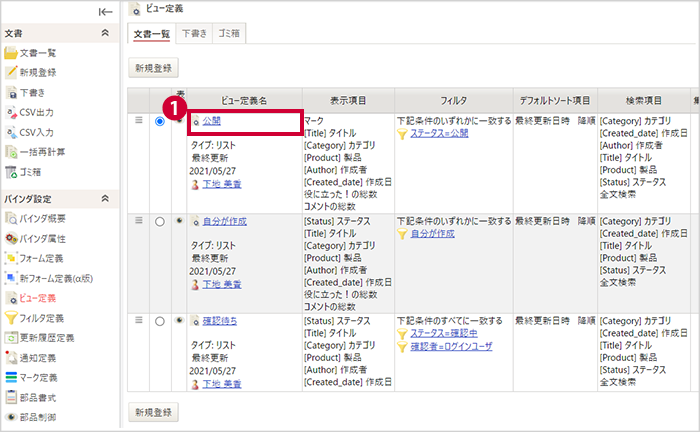Viewport: 700px width, 432px height.
Task: Click the 通知定義 icon
Action: [x=11, y=357]
